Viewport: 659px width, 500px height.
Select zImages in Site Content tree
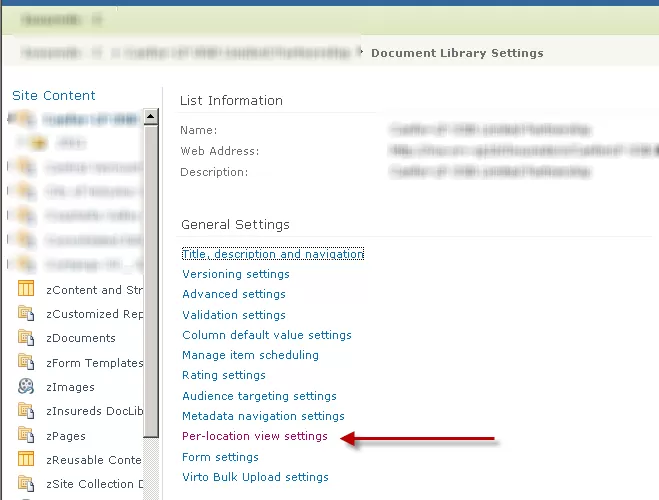(70, 387)
